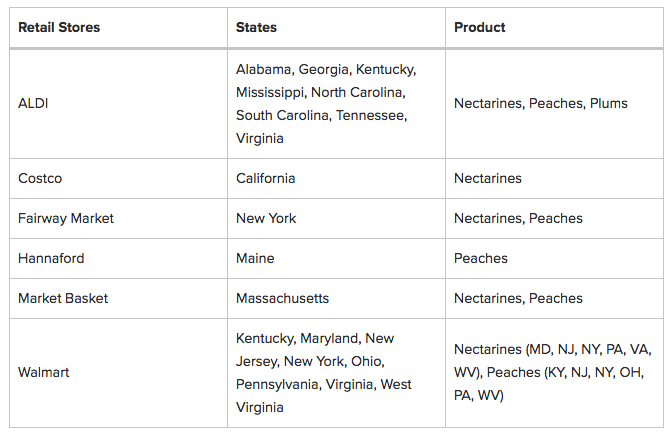Click the Massachusetts state cell
This screenshot has height=434, width=672.
(x=282, y=298)
